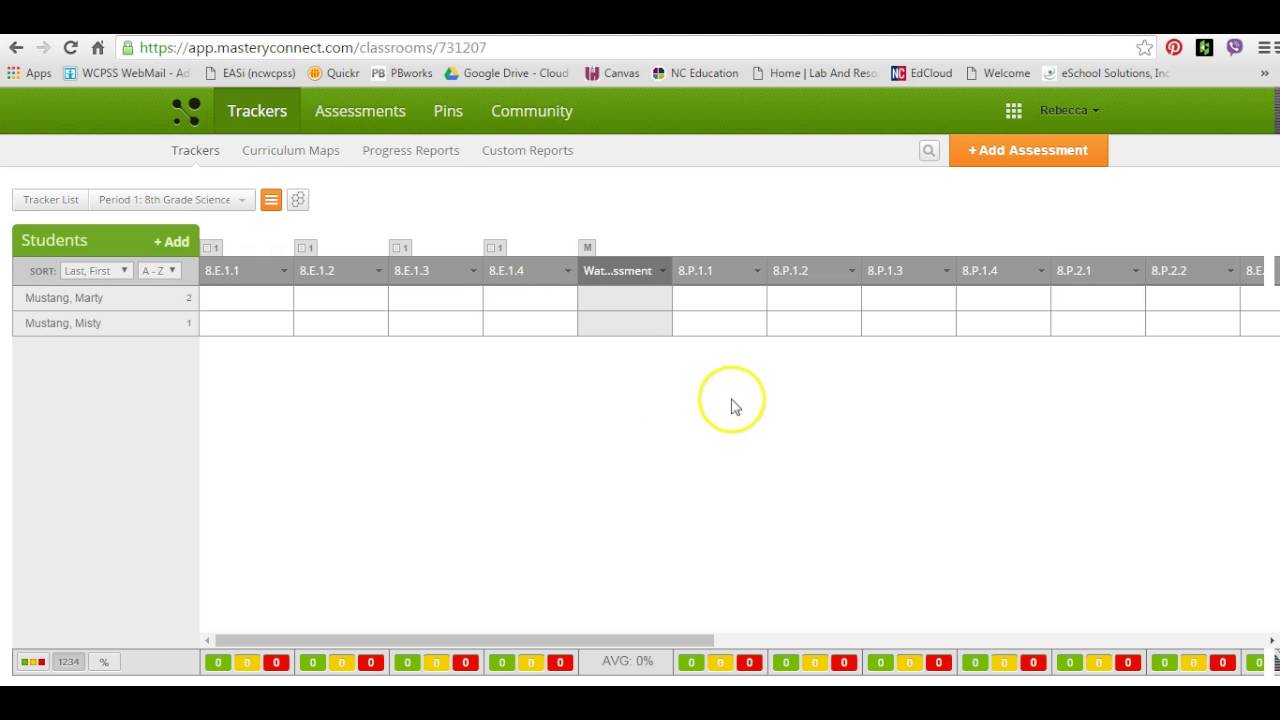This screenshot has height=720, width=1280.
Task: Open the Apps bookmarks shortcut
Action: (29, 73)
